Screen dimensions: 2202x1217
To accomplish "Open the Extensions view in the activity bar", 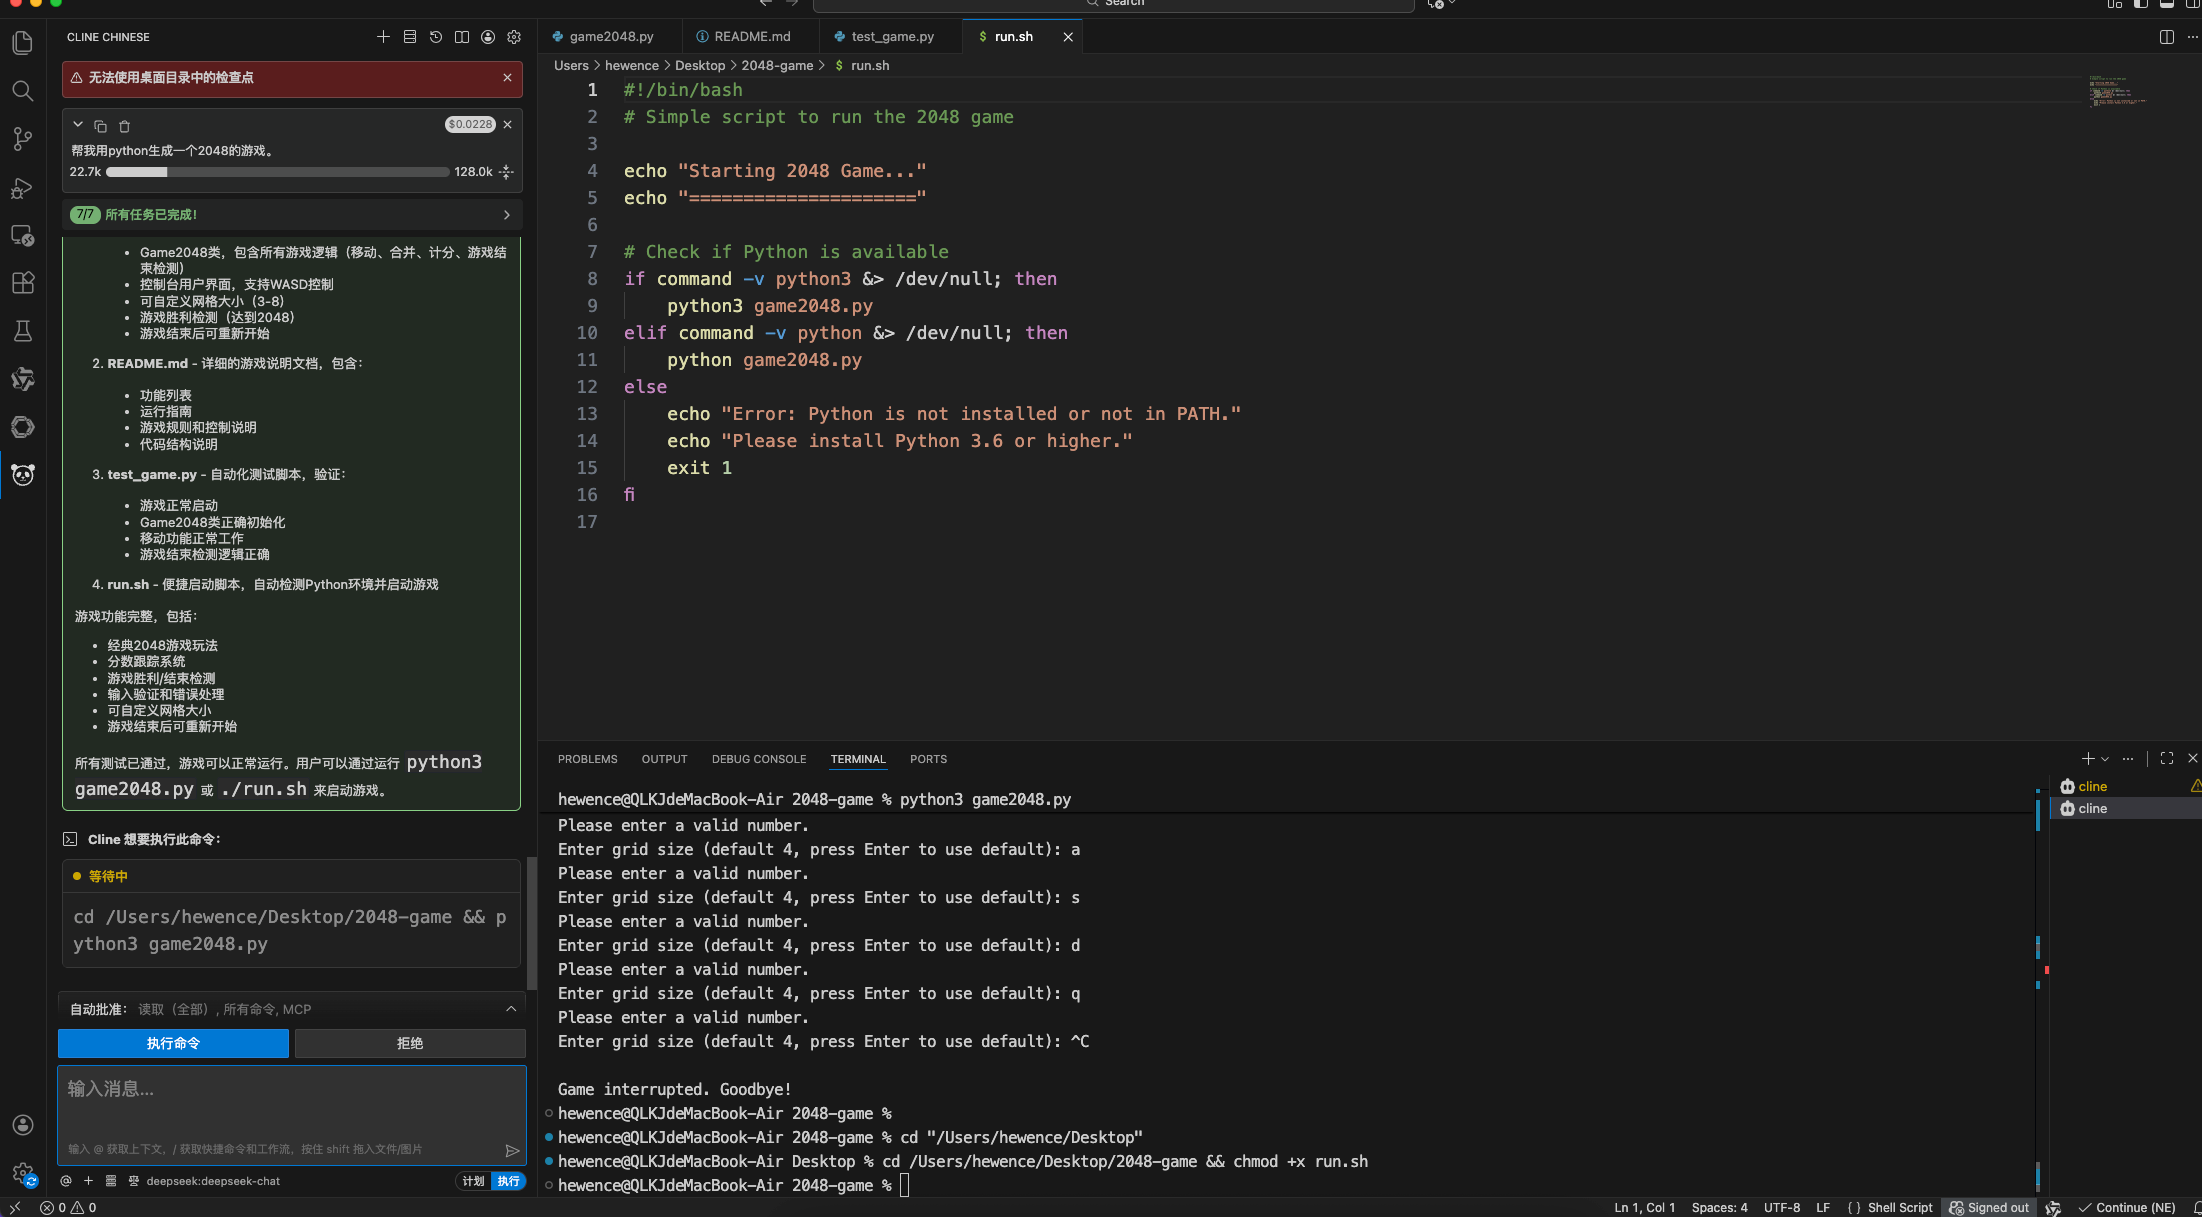I will click(22, 283).
